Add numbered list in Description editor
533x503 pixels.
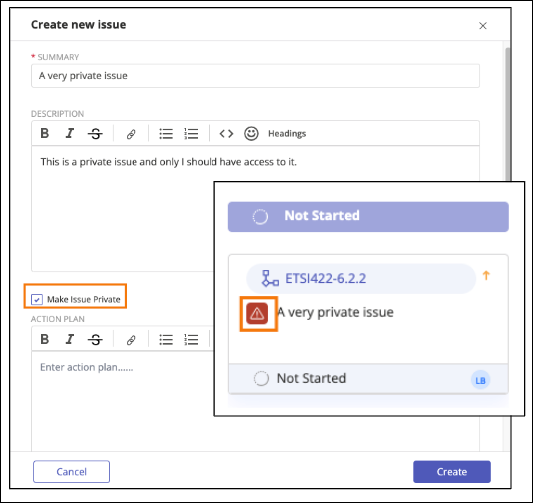[x=191, y=134]
